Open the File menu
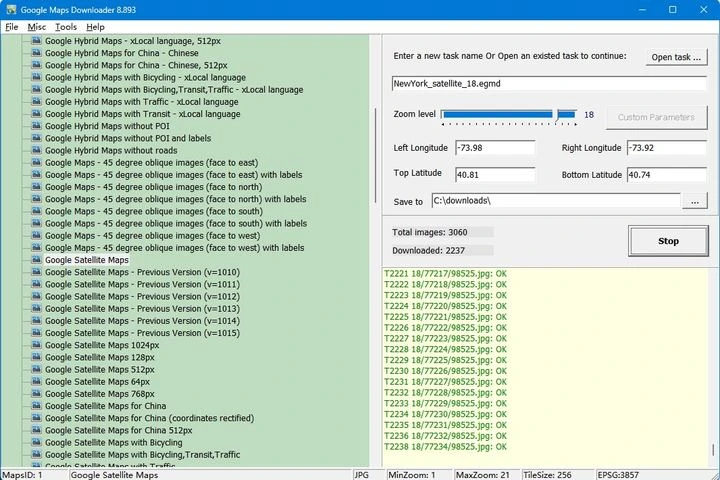This screenshot has height=480, width=720. pos(11,27)
